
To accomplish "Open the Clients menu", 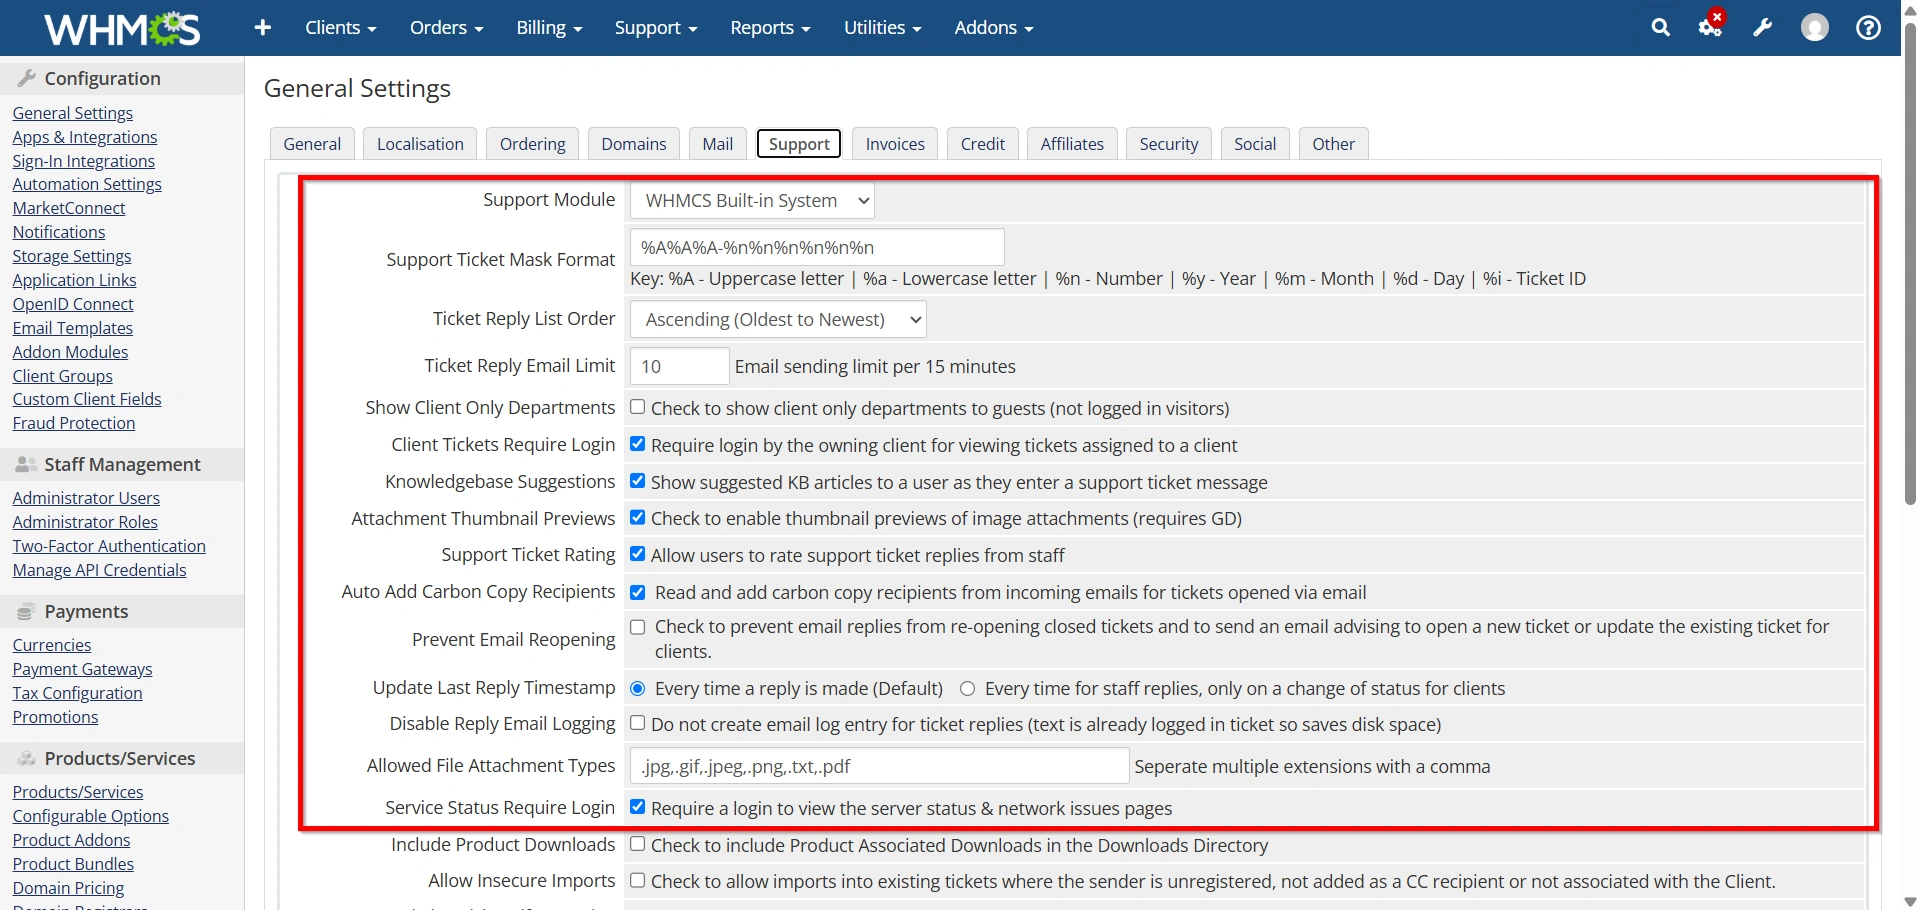I will tap(340, 28).
